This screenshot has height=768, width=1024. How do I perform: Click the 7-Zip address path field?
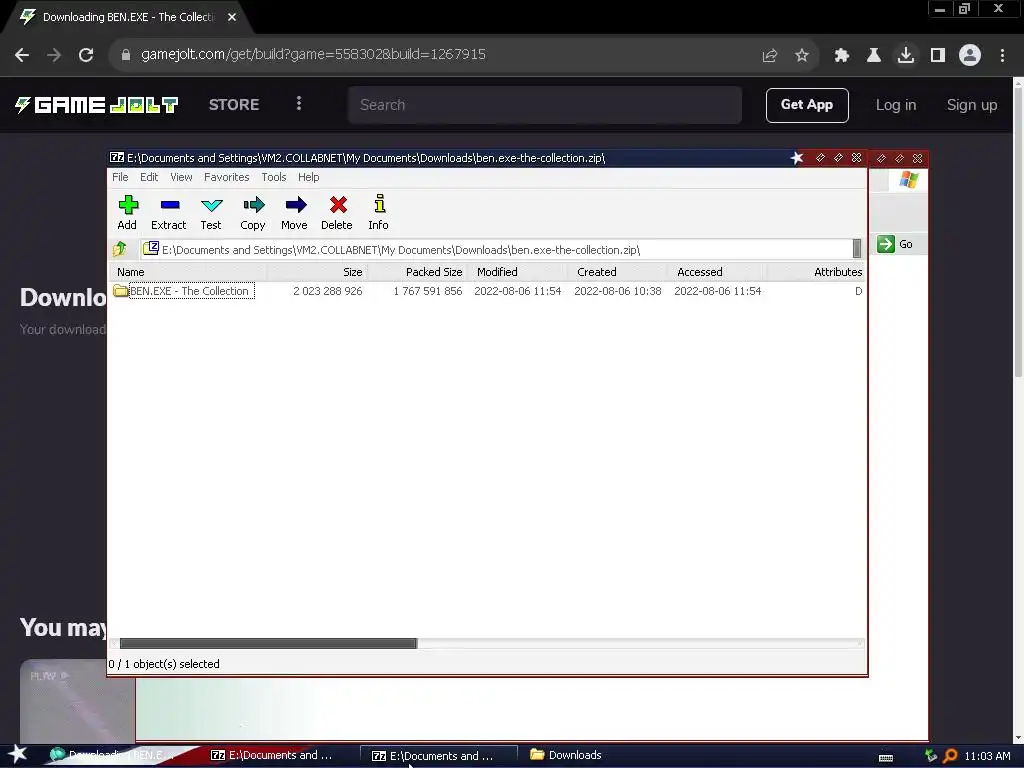click(496, 249)
